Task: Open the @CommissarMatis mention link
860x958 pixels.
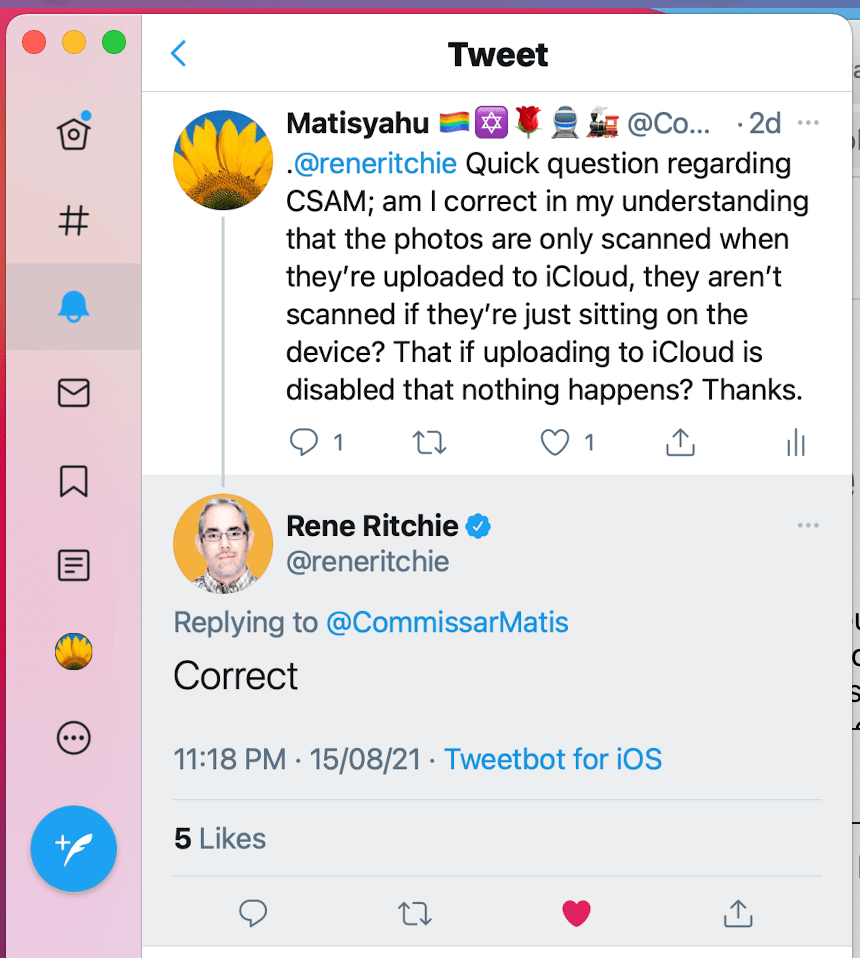Action: pos(447,622)
